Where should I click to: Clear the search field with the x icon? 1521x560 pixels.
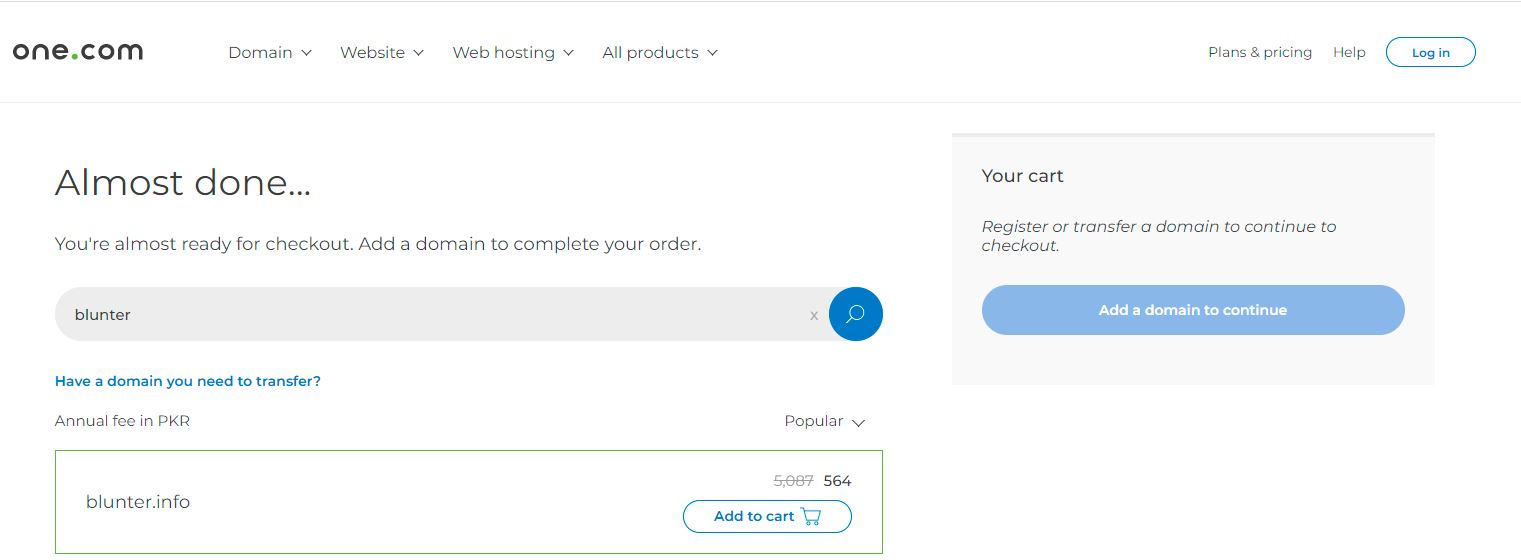[x=814, y=315]
